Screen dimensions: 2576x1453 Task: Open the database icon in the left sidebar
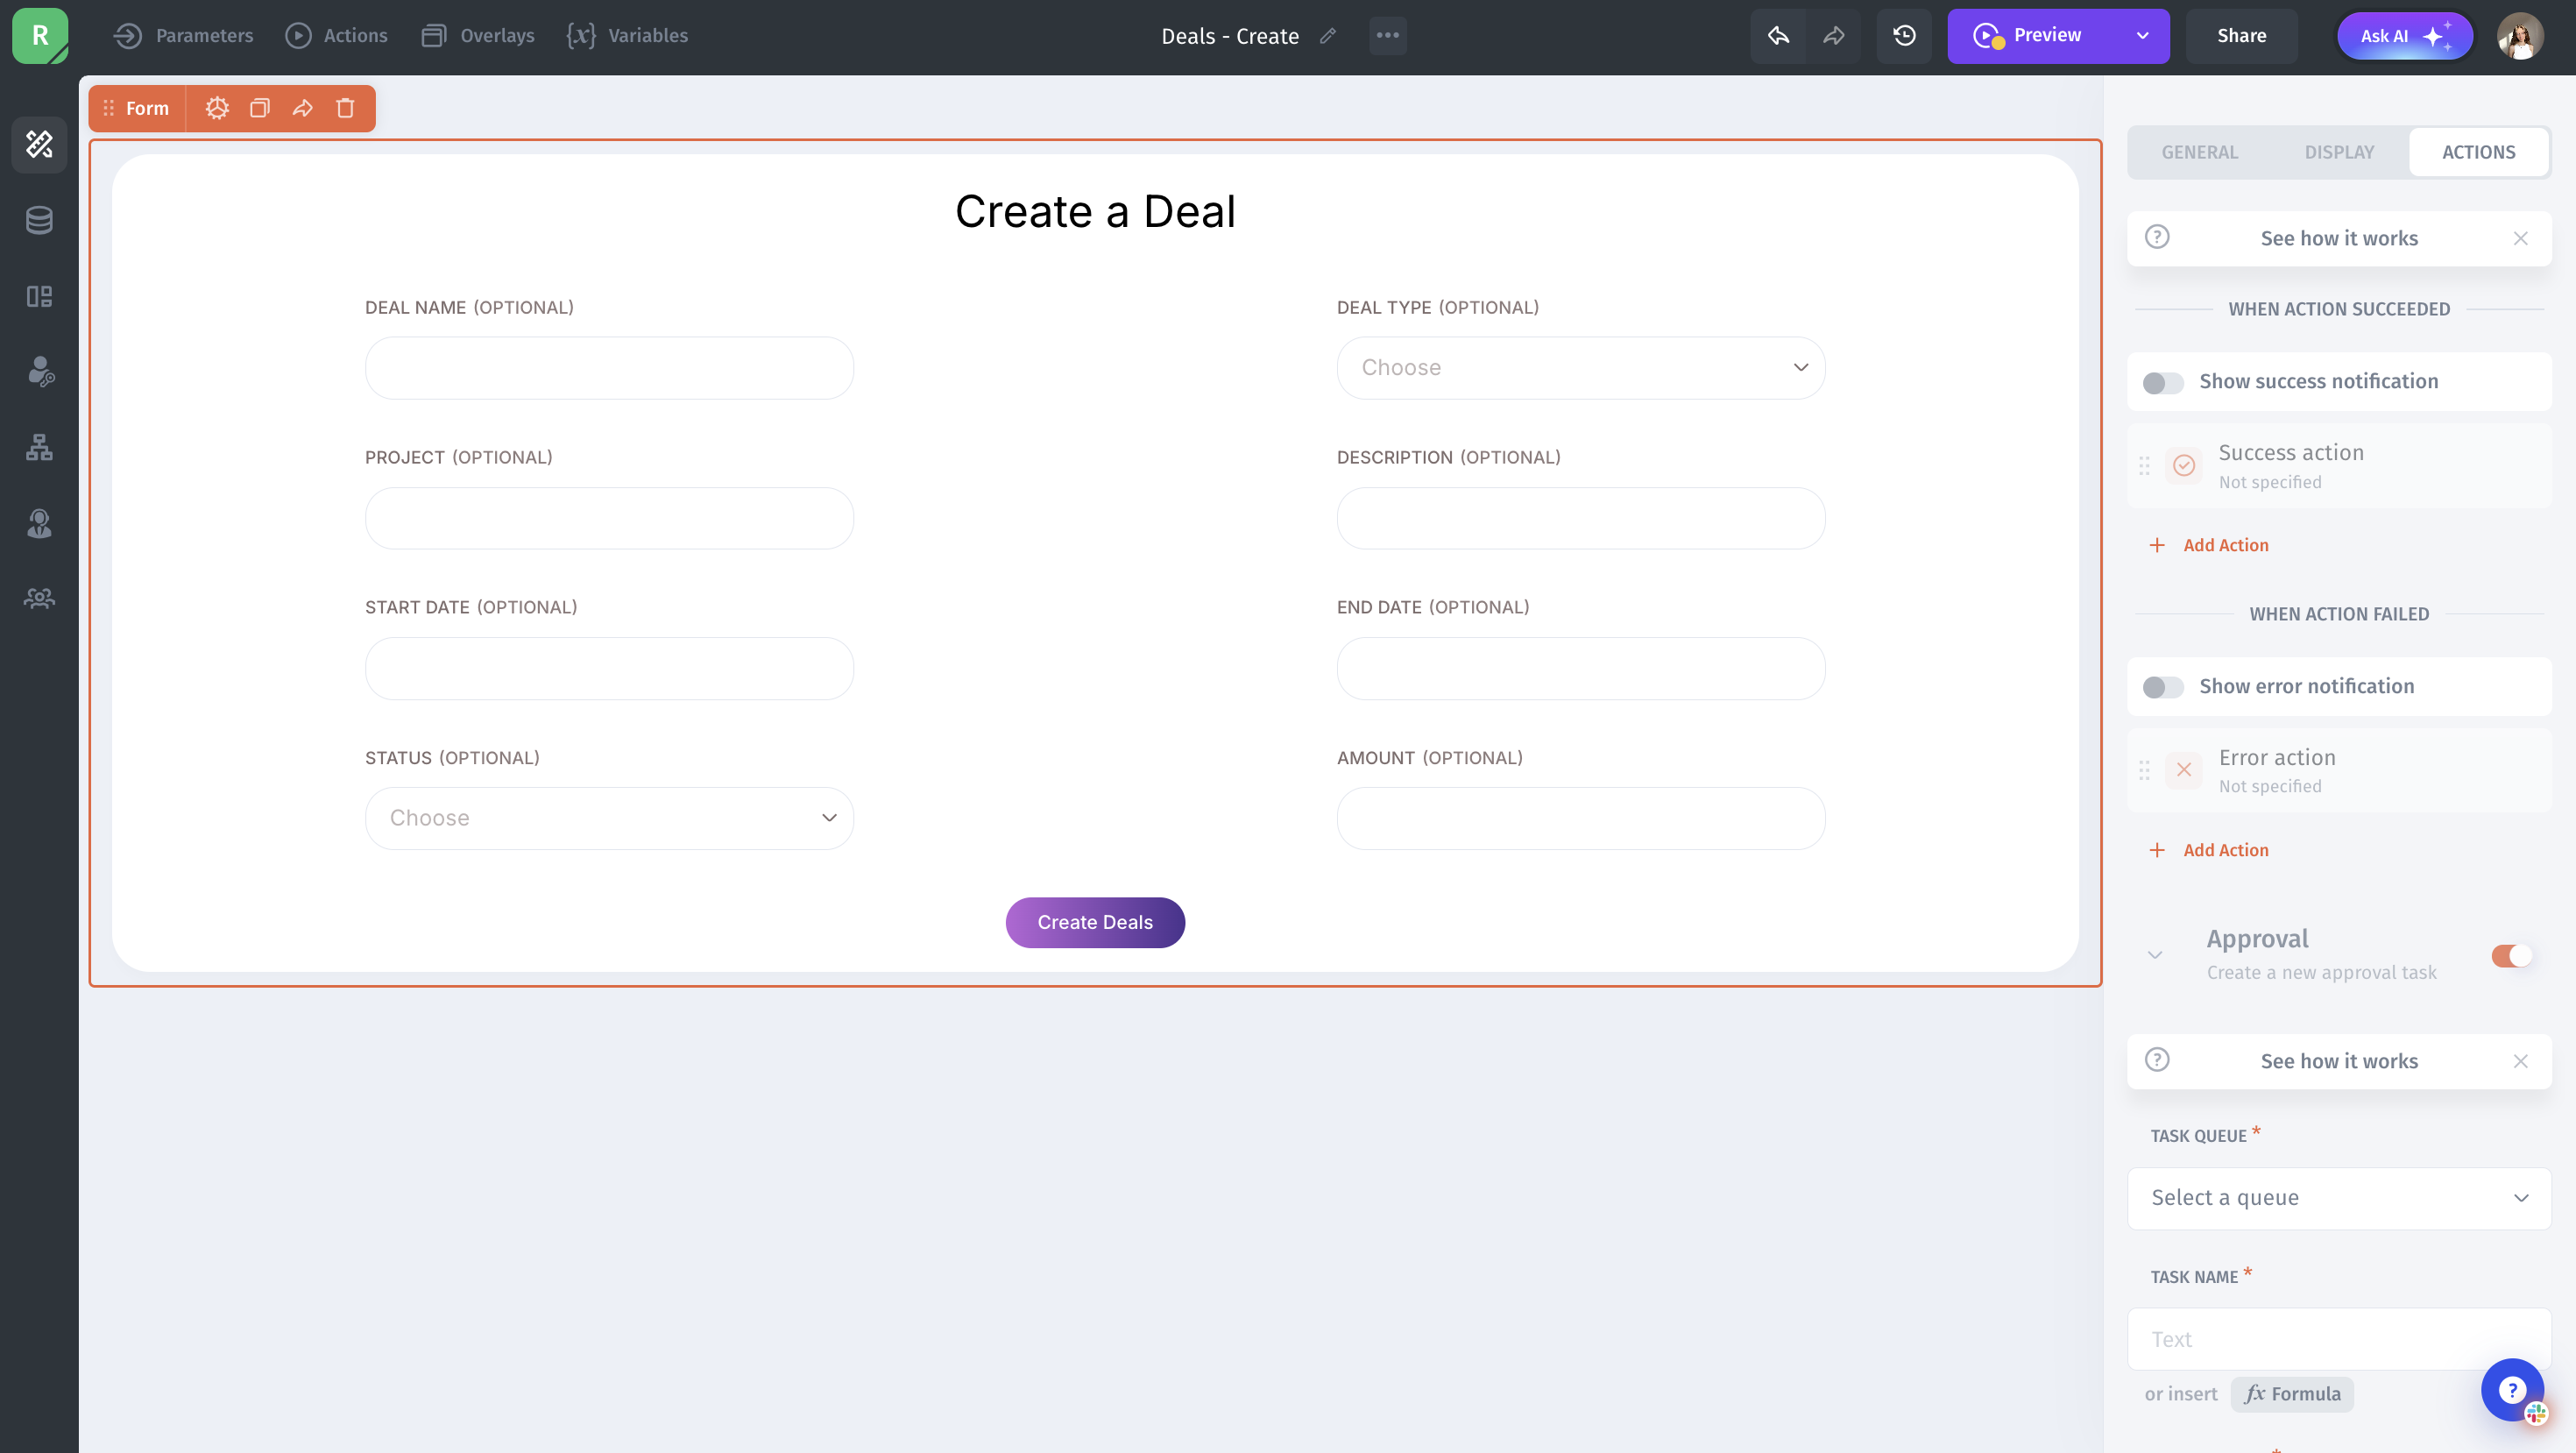pos(39,220)
